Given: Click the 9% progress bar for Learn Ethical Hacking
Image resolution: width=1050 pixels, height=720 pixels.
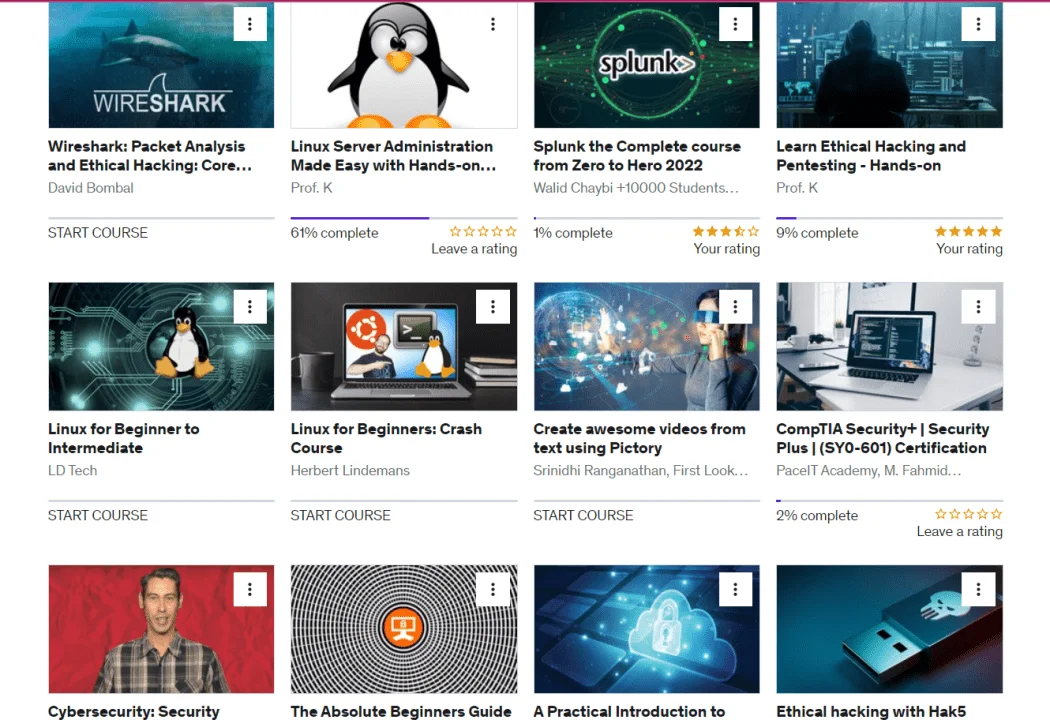Looking at the screenshot, I should tap(889, 218).
